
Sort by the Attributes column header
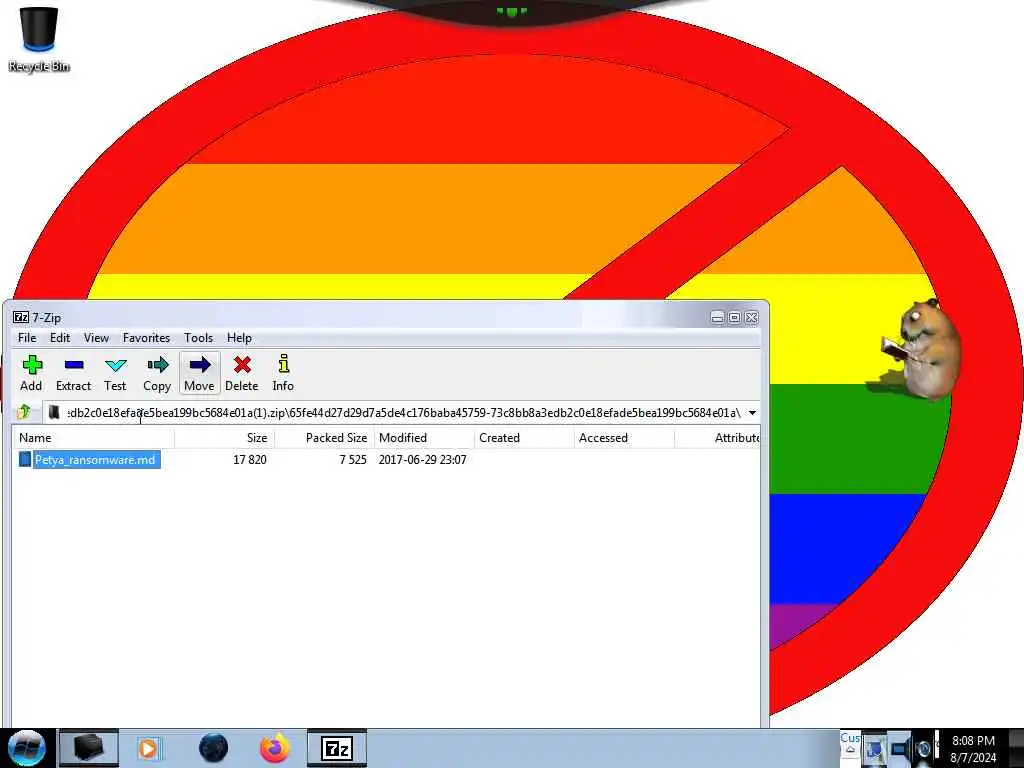tap(717, 438)
